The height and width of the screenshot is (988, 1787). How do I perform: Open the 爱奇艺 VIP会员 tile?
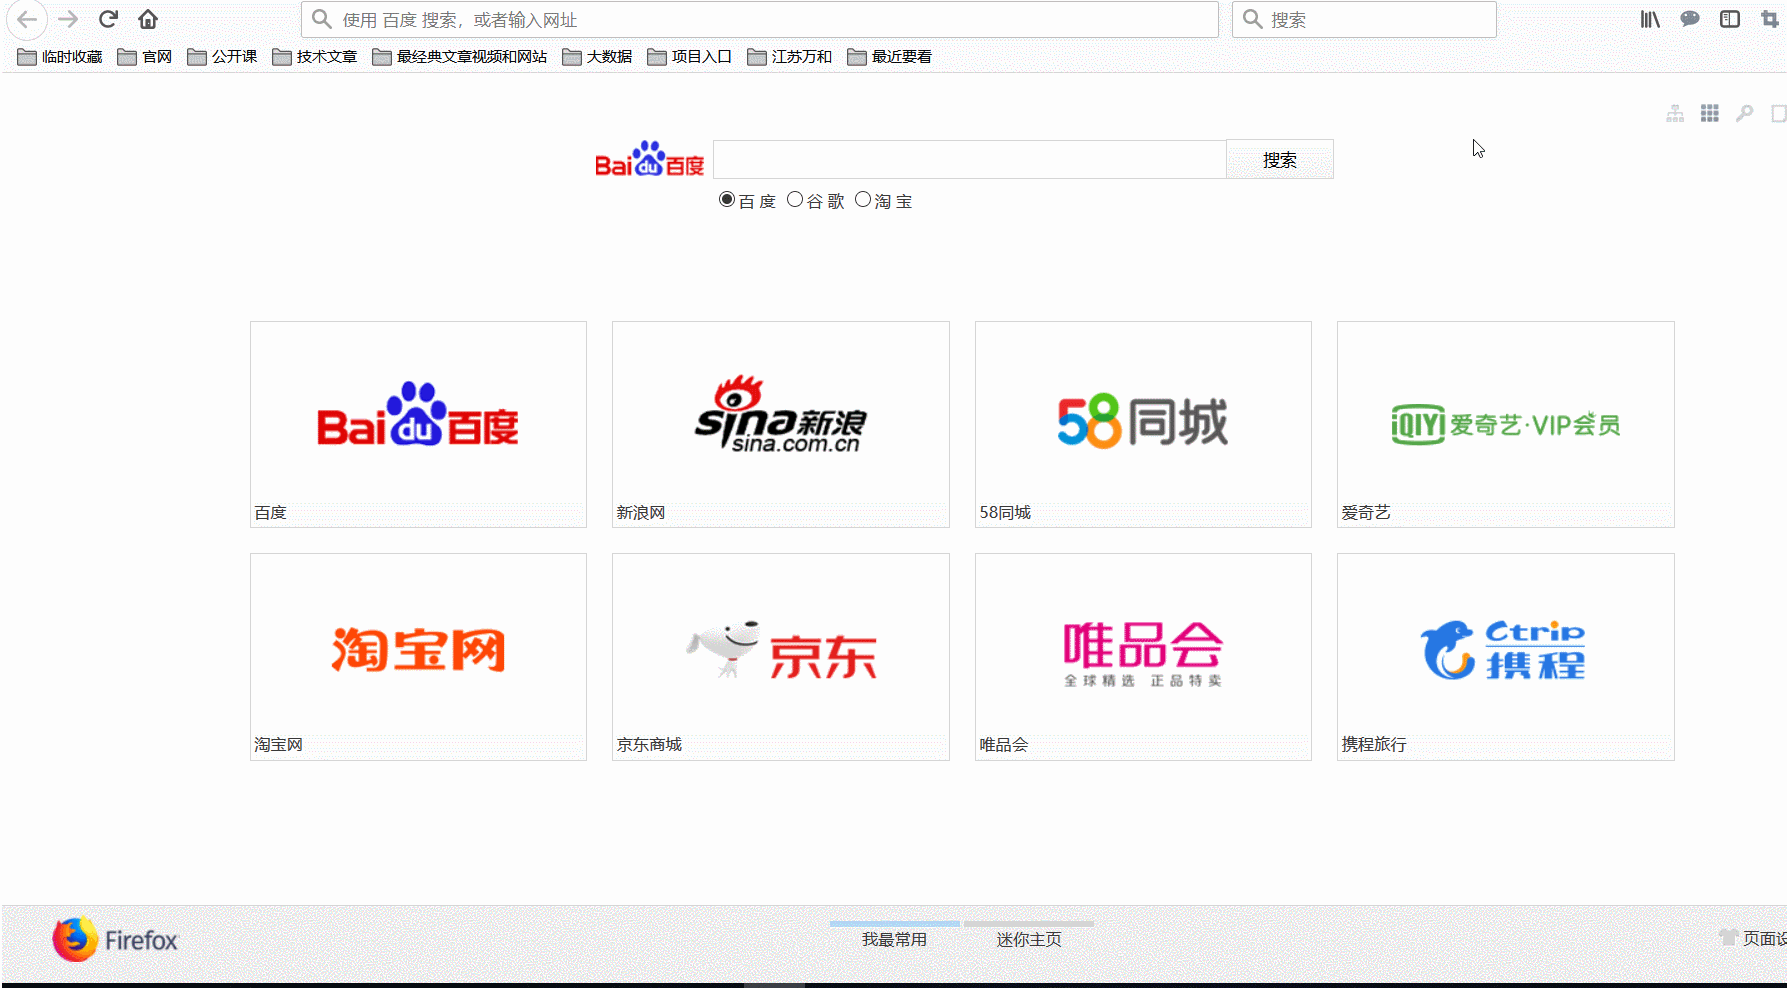(x=1506, y=424)
